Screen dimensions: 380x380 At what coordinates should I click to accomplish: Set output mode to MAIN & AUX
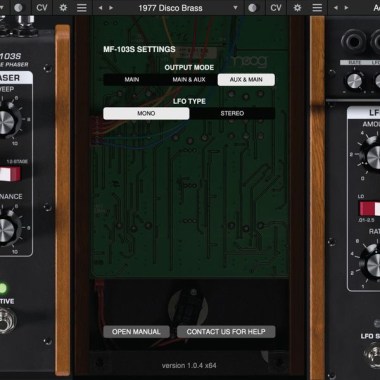pos(189,80)
